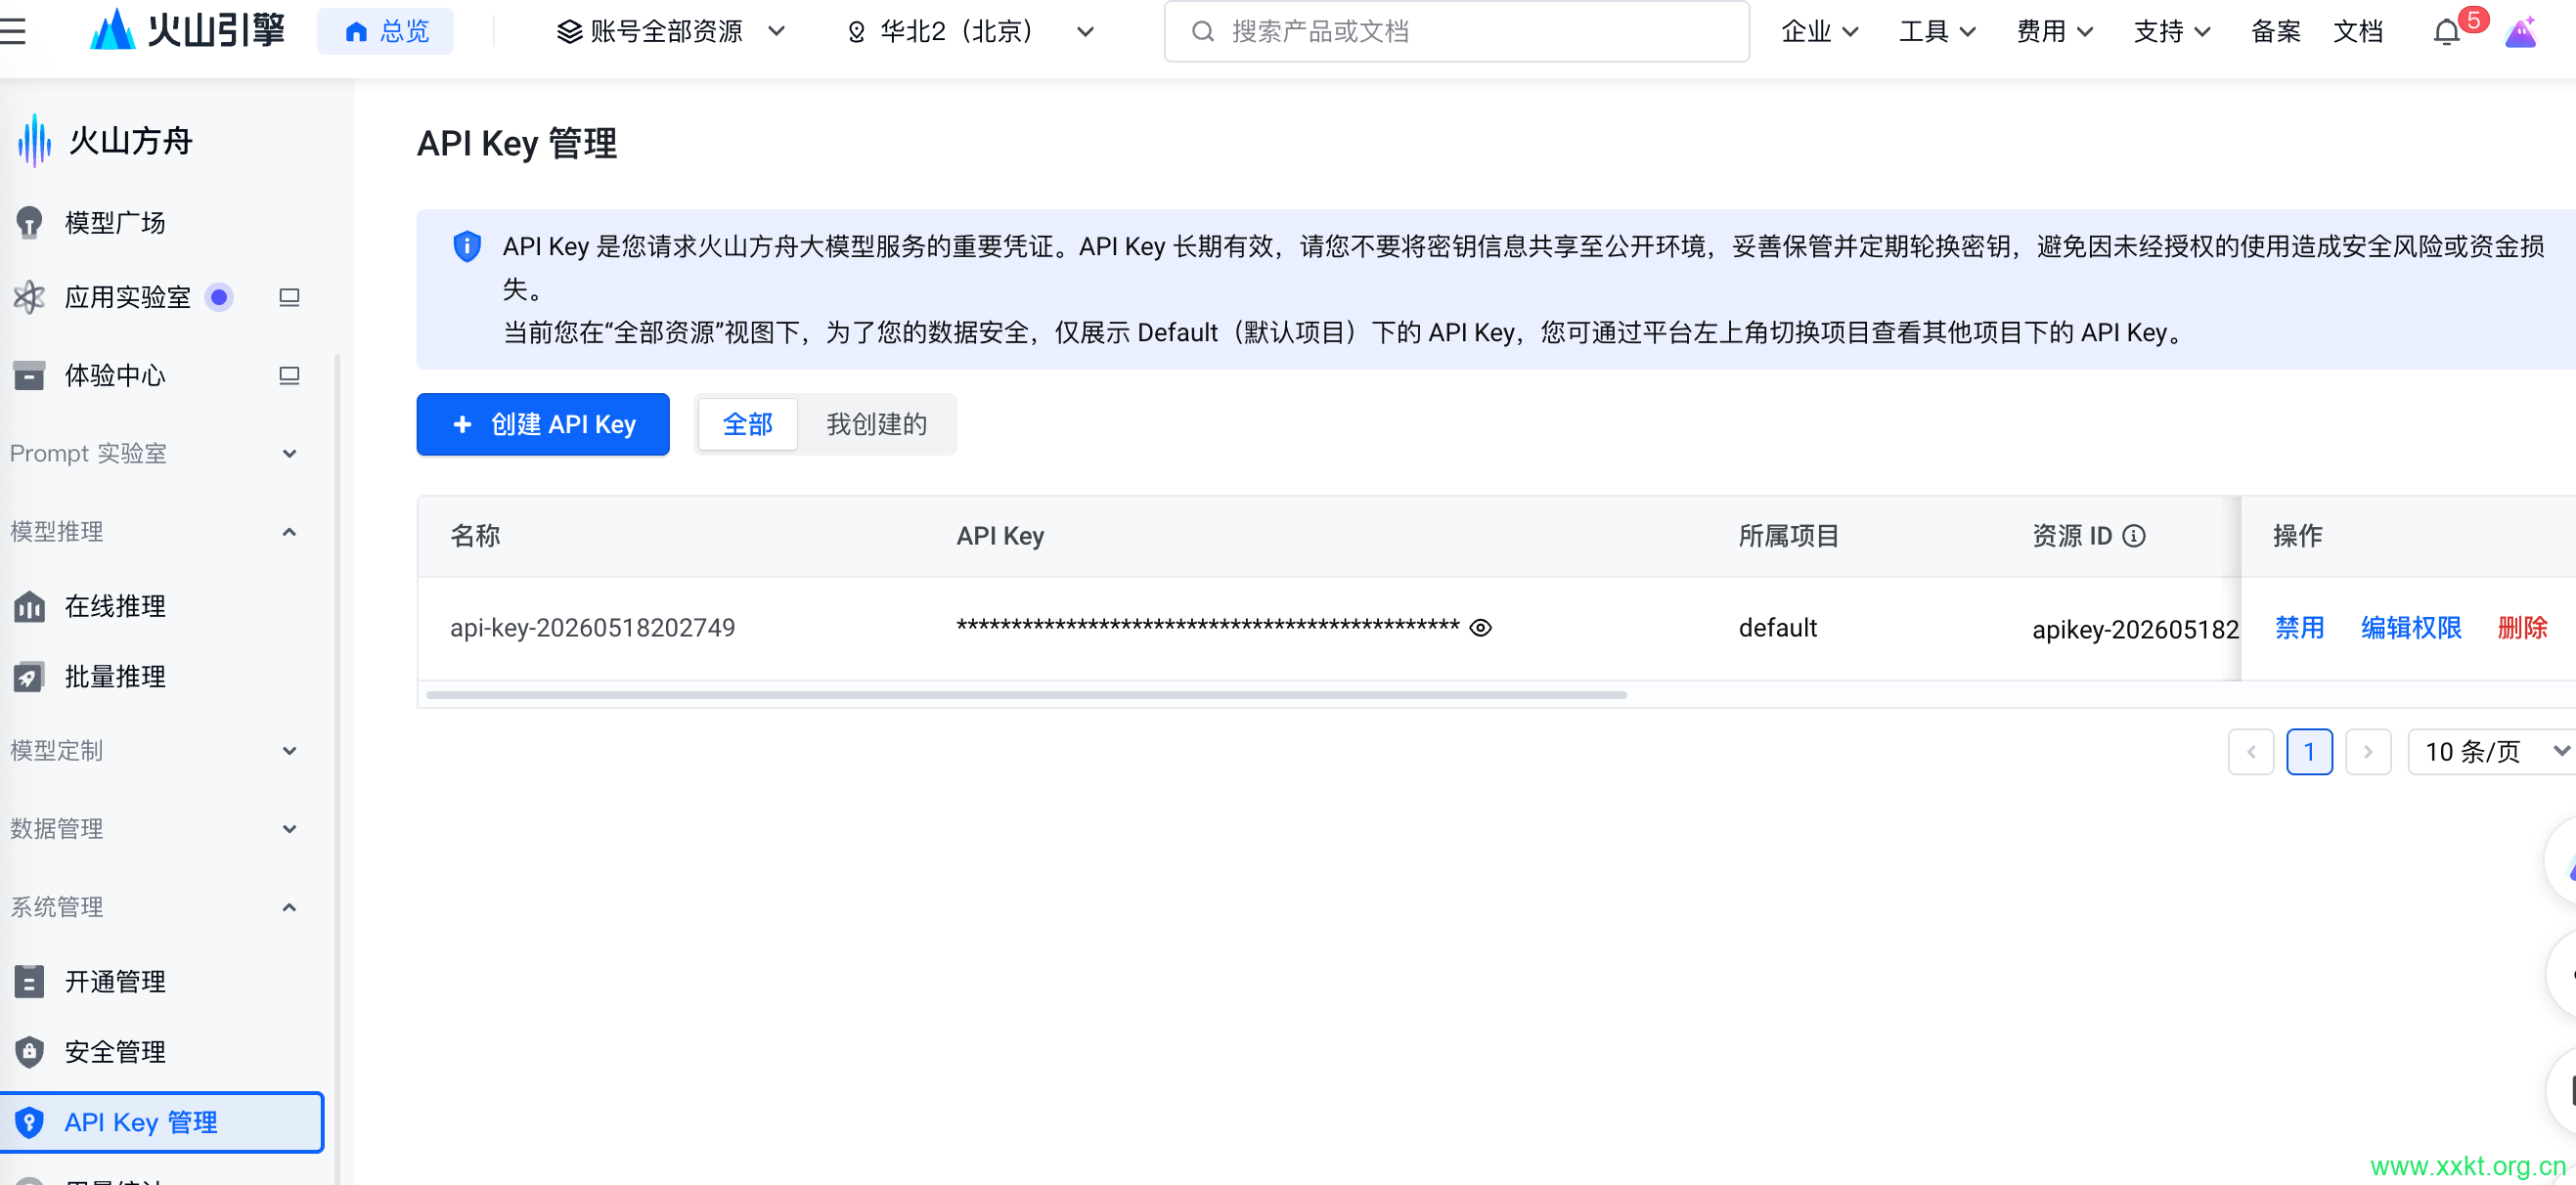This screenshot has height=1185, width=2576.
Task: Click the table horizontal scrollbar
Action: pos(1026,694)
